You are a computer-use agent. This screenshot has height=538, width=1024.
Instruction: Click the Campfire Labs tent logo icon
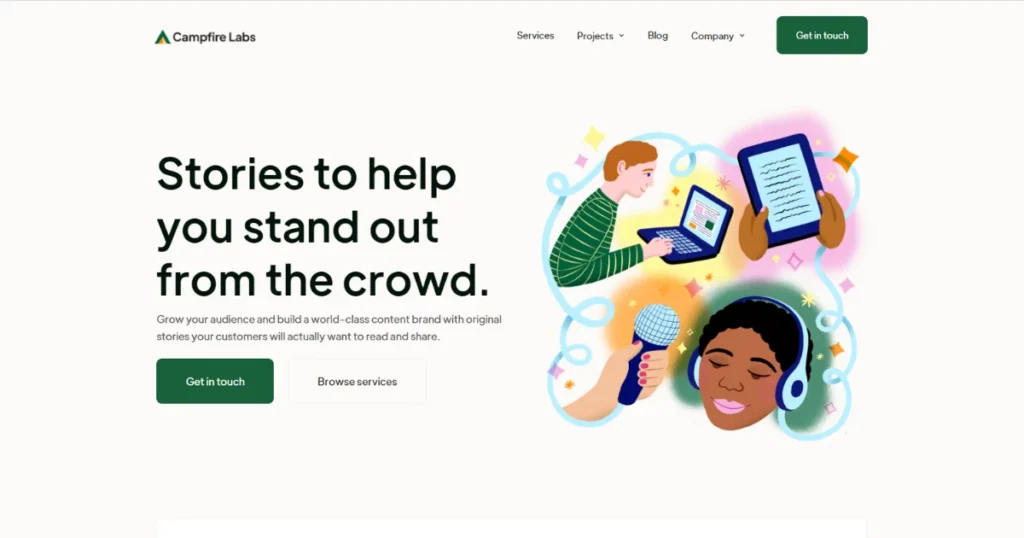point(162,37)
